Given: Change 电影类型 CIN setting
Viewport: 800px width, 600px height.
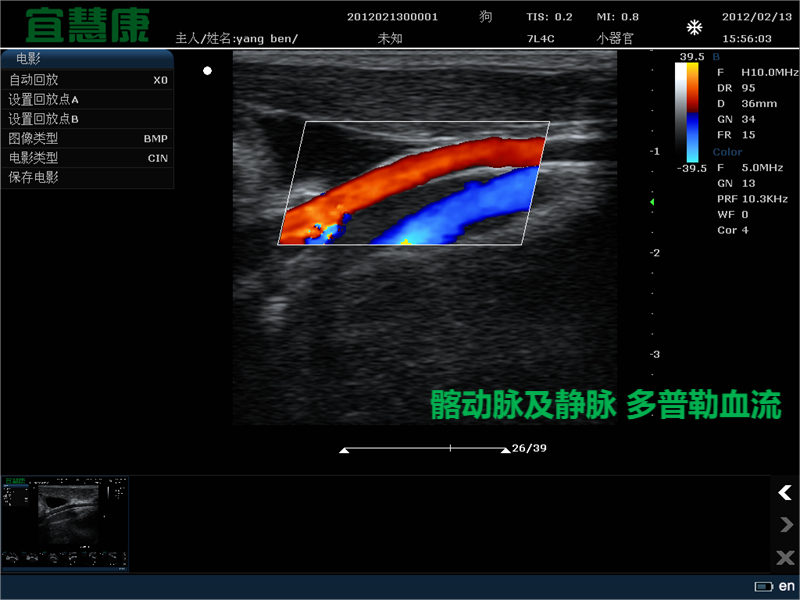Looking at the screenshot, I should (87, 158).
